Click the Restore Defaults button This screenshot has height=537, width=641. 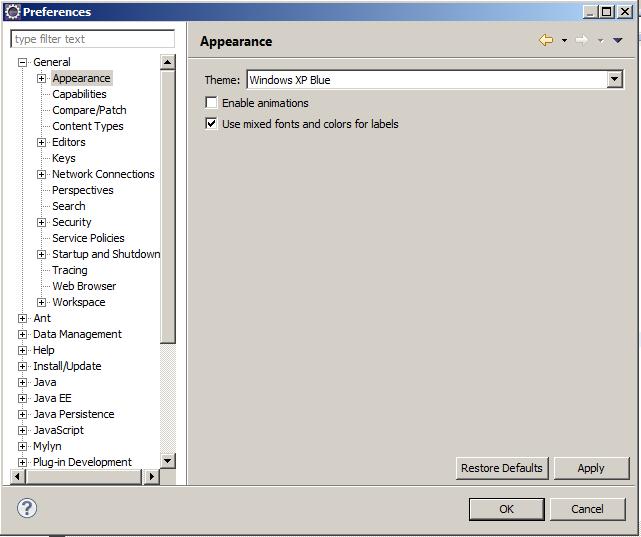pos(501,468)
